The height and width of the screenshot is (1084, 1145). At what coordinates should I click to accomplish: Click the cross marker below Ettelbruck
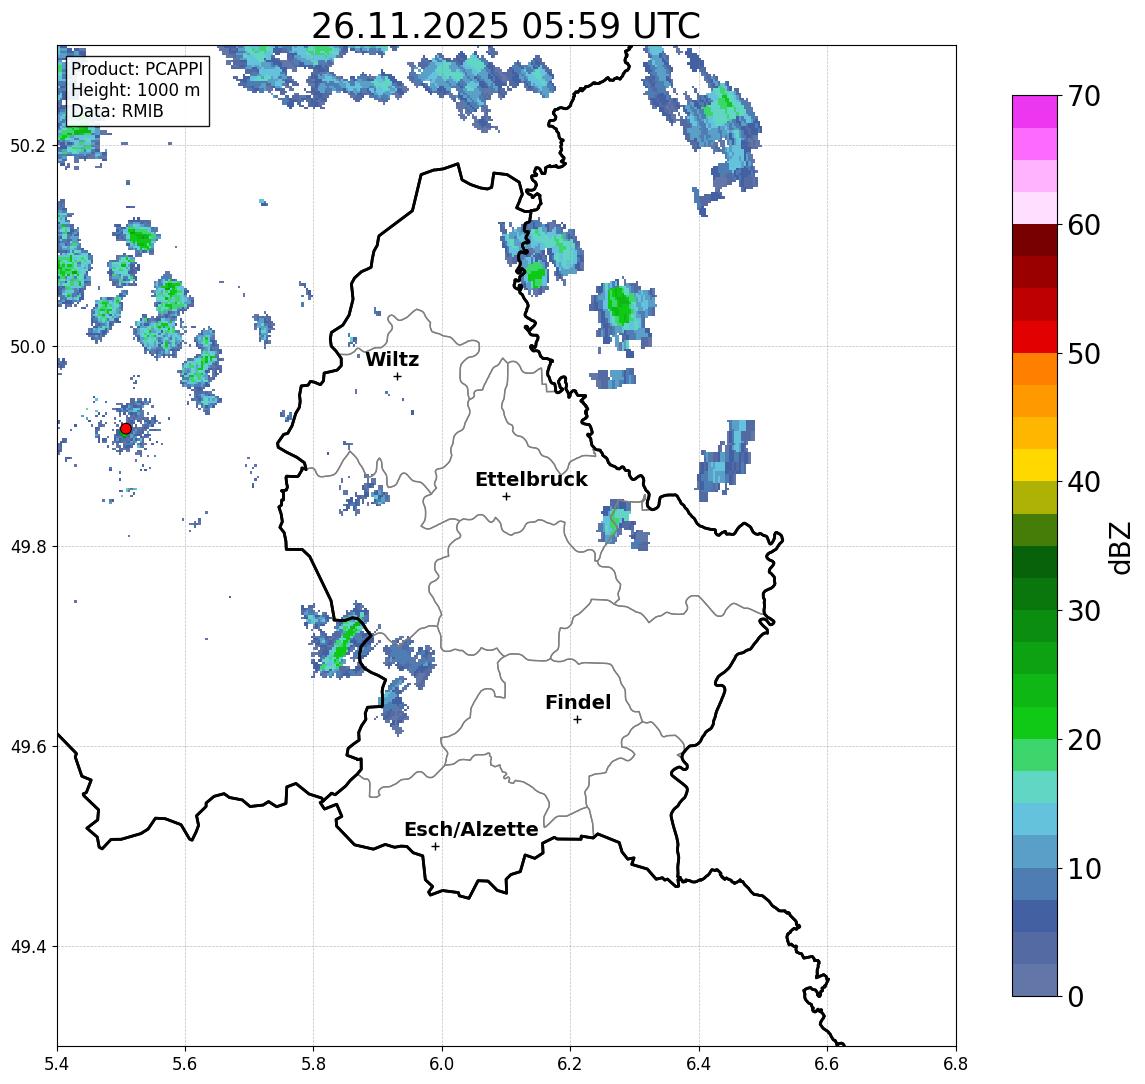[x=507, y=497]
